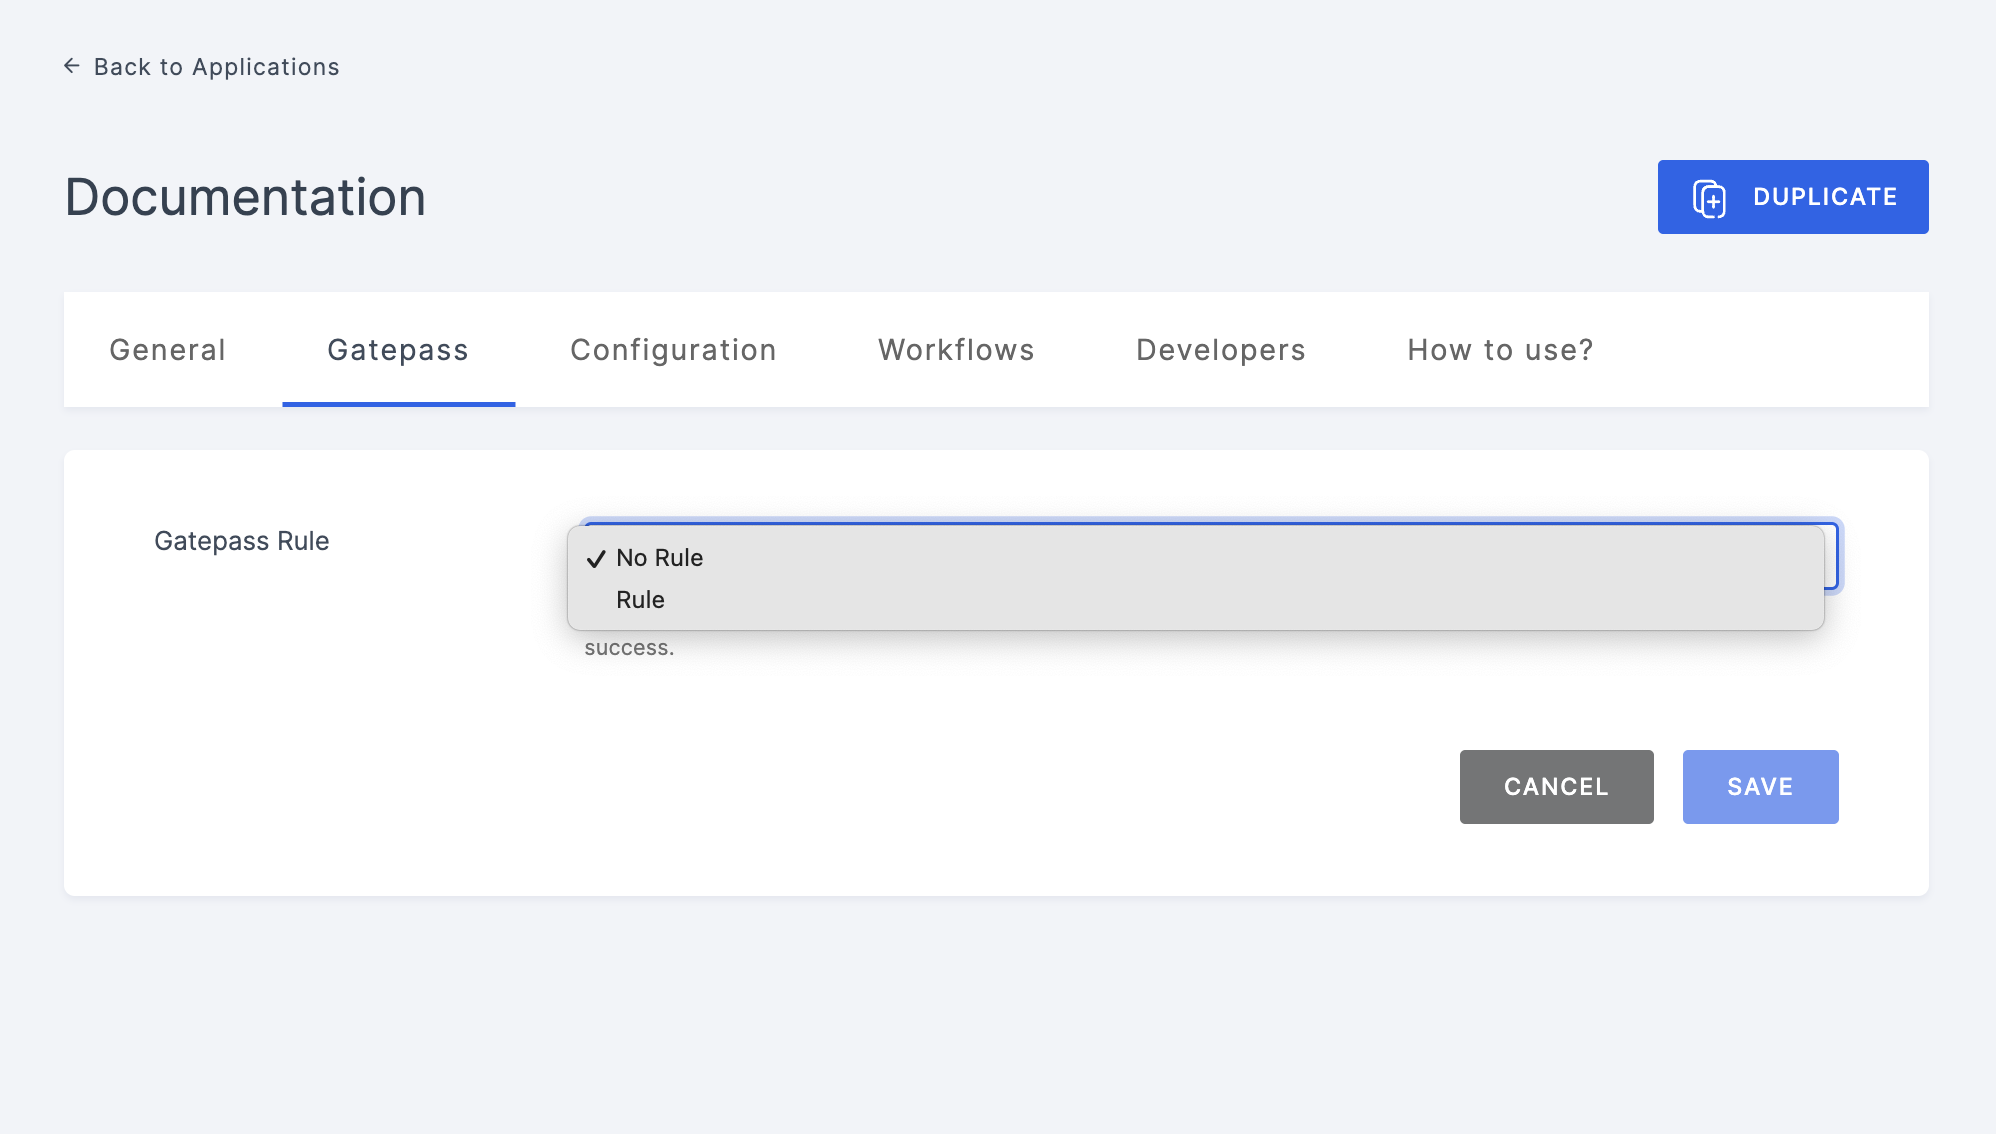Click the DUPLICATE label text
Viewport: 1996px width, 1134px height.
coord(1826,196)
